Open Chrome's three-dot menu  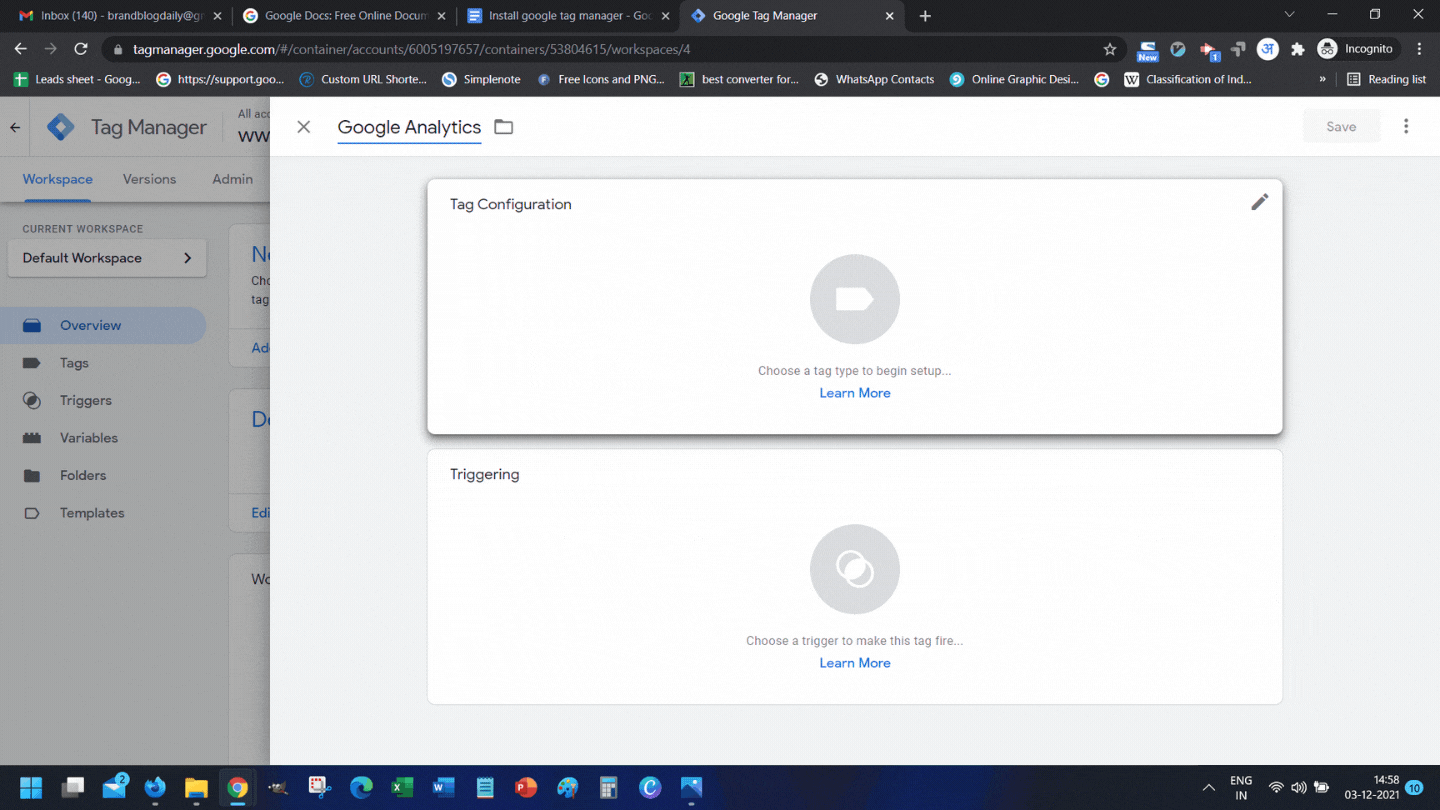coord(1419,49)
